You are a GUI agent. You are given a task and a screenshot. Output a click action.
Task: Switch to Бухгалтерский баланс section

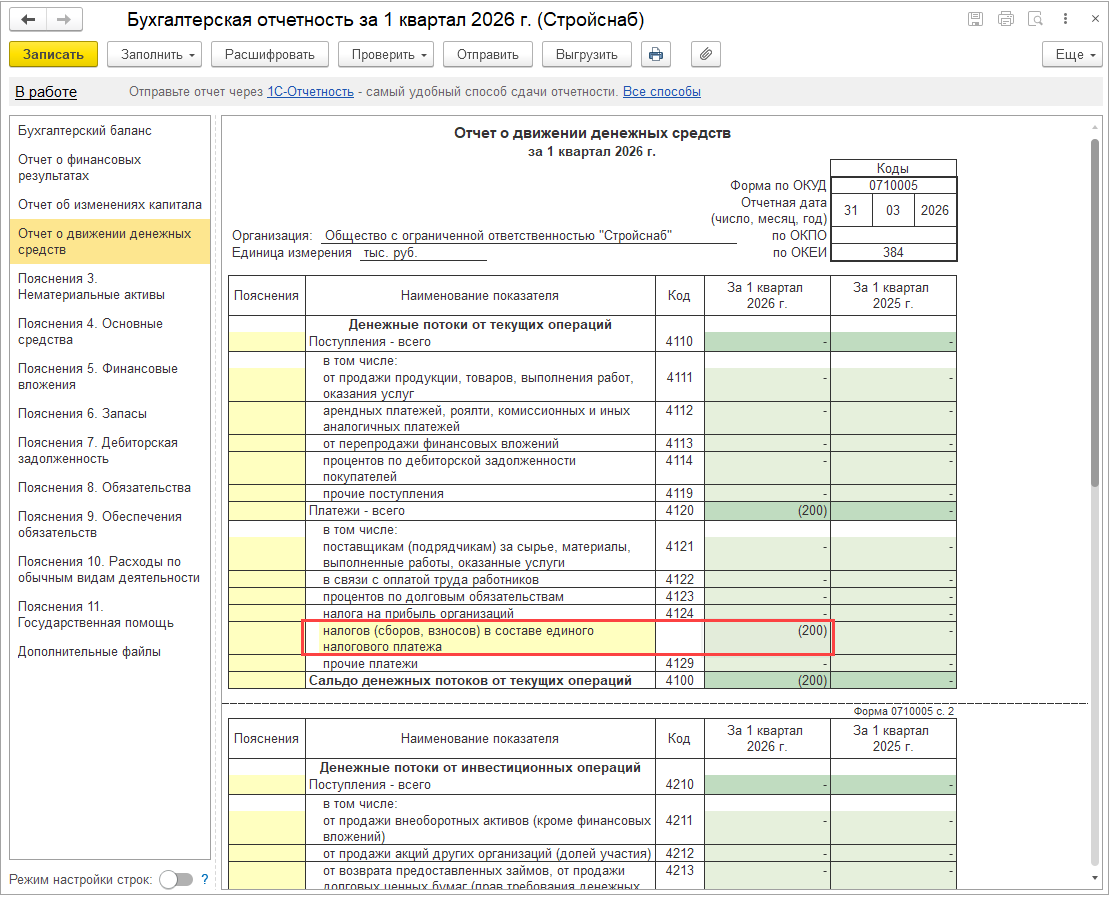(x=85, y=131)
